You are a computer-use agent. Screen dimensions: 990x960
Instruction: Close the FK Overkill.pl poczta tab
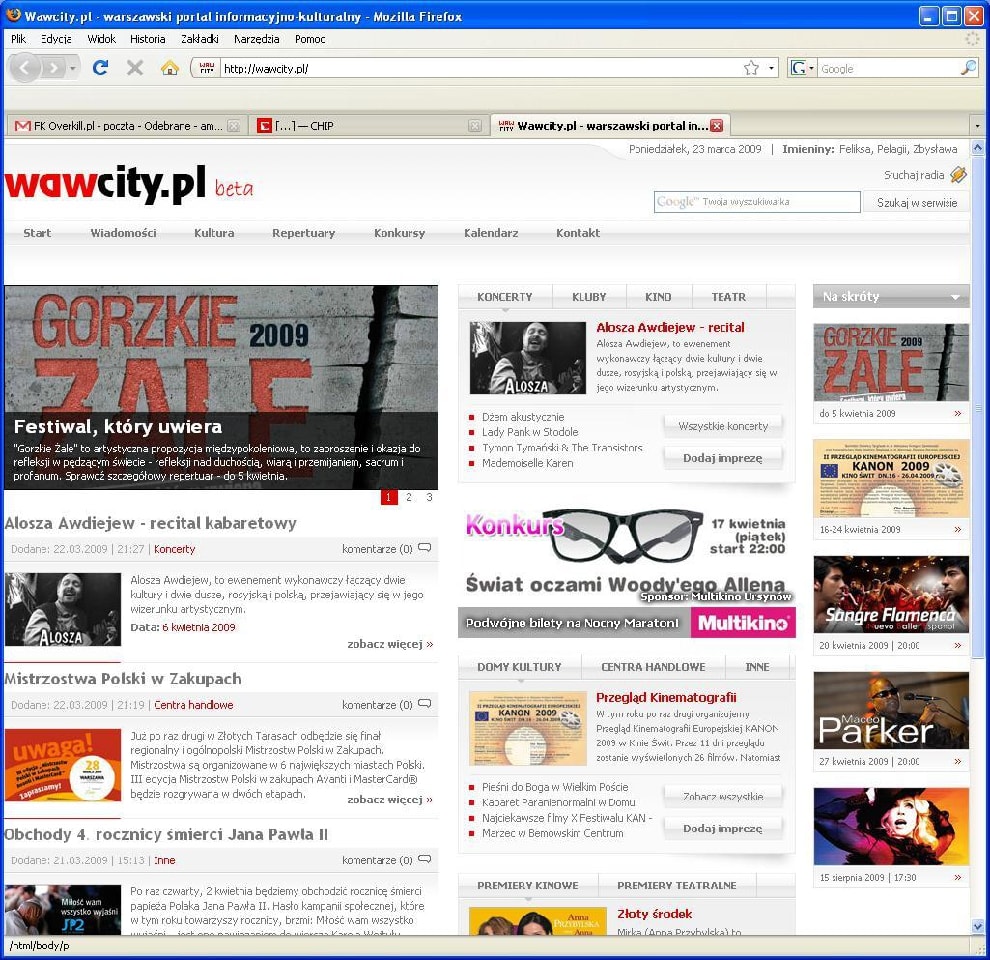point(234,126)
